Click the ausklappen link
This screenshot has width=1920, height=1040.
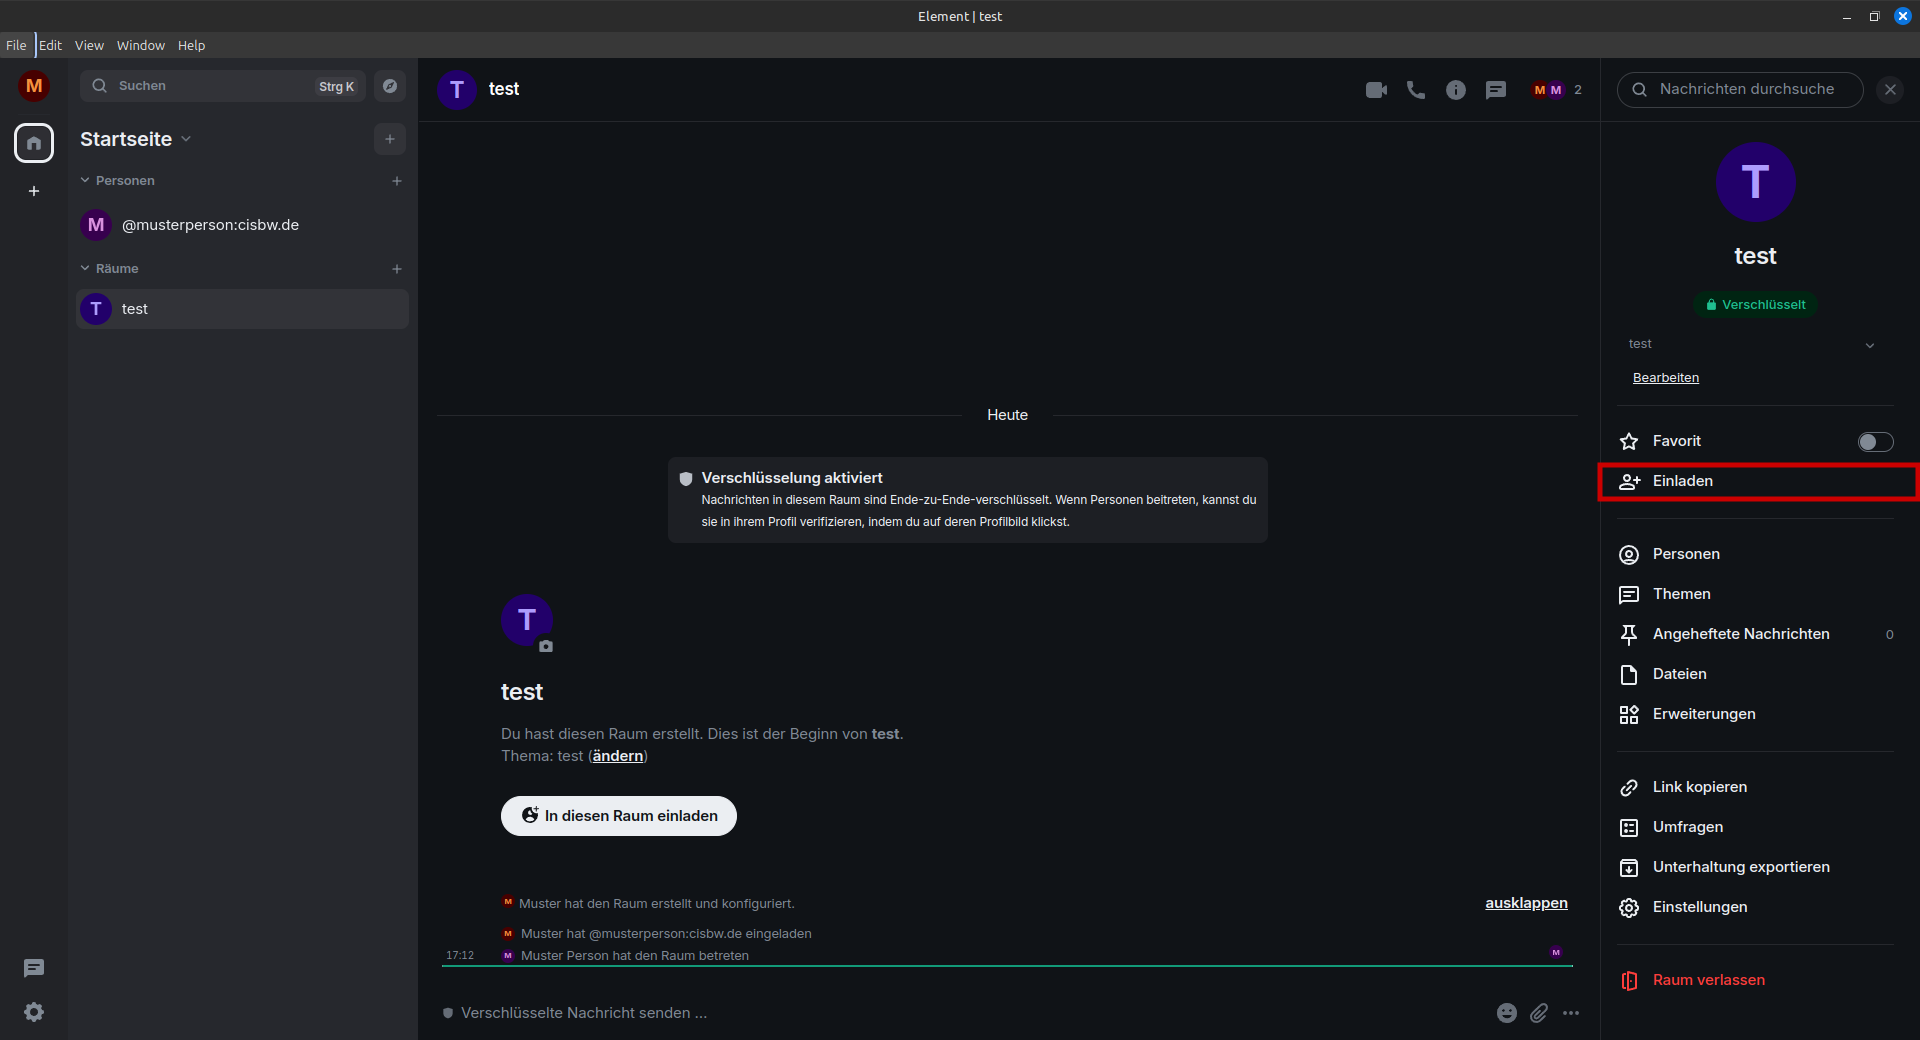point(1526,903)
